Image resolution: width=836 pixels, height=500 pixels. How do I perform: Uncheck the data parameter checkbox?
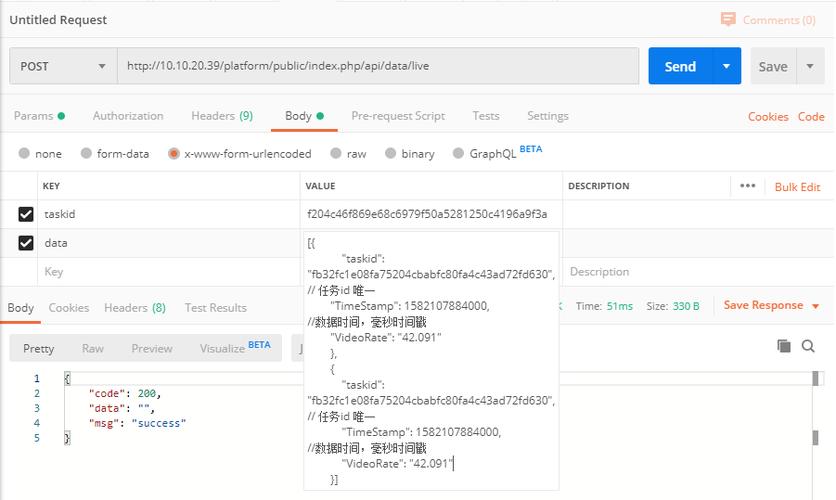26,243
